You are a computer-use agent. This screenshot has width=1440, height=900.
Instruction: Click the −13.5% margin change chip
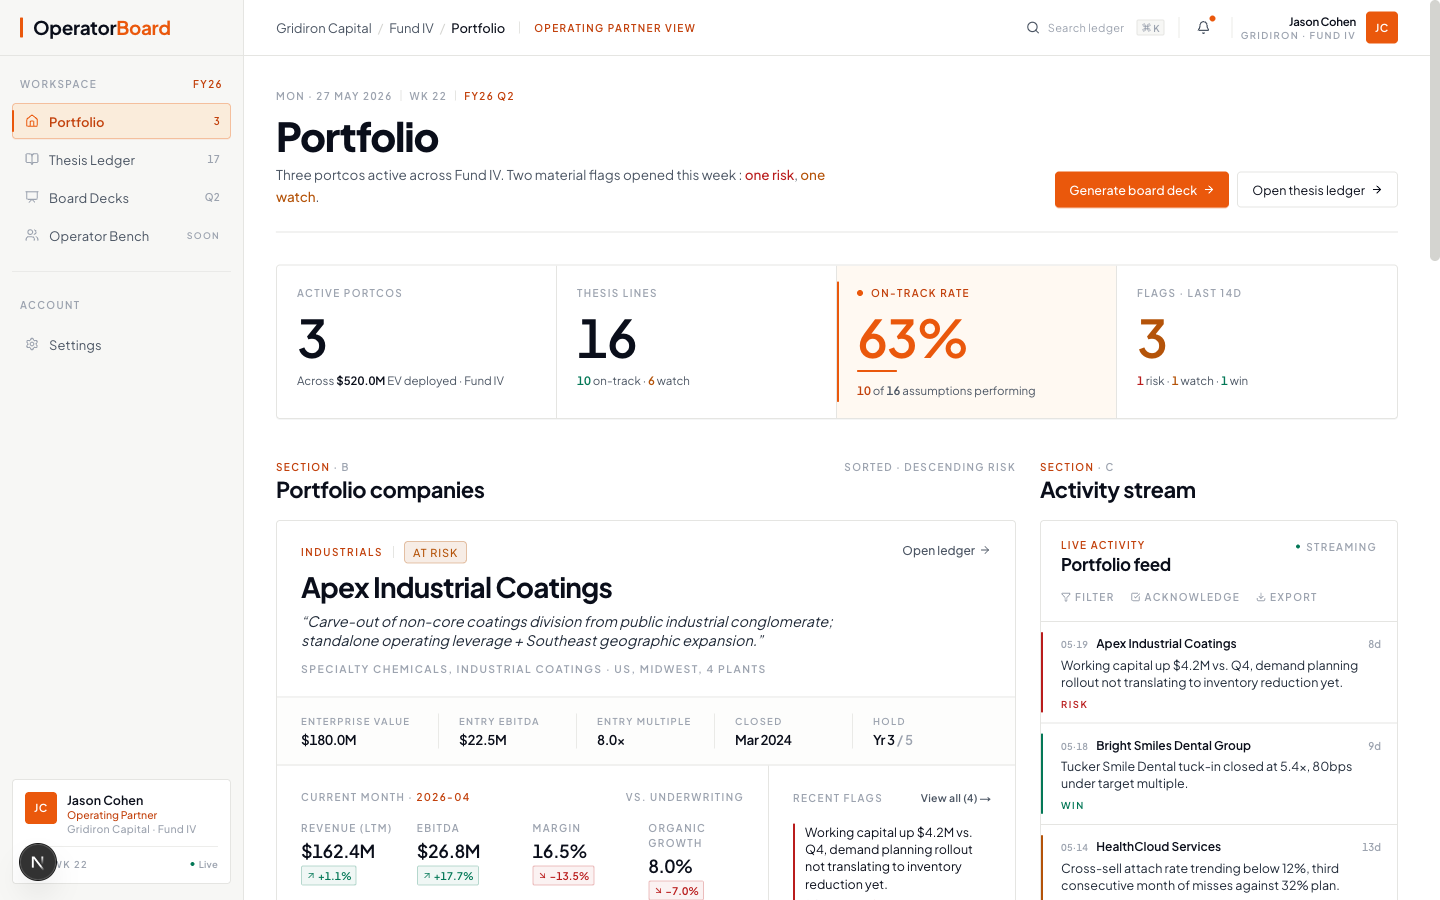(x=564, y=875)
